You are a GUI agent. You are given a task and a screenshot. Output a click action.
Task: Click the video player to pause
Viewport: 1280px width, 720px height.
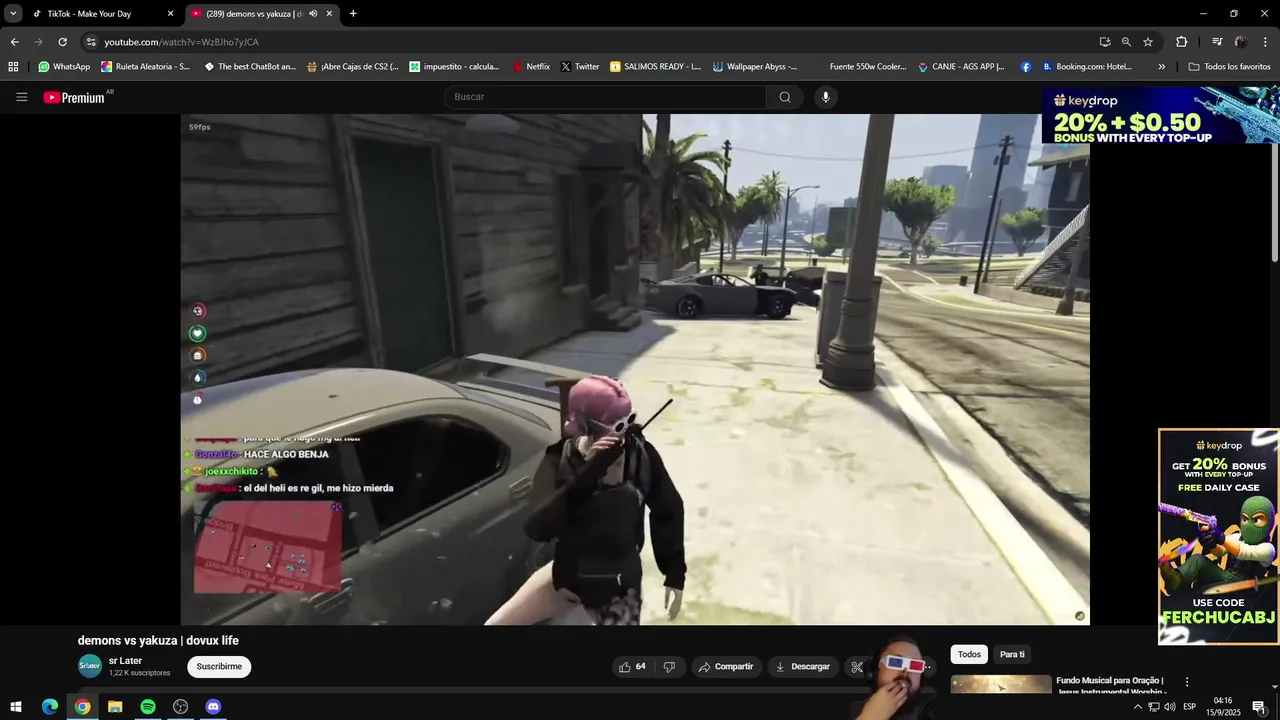[x=635, y=369]
